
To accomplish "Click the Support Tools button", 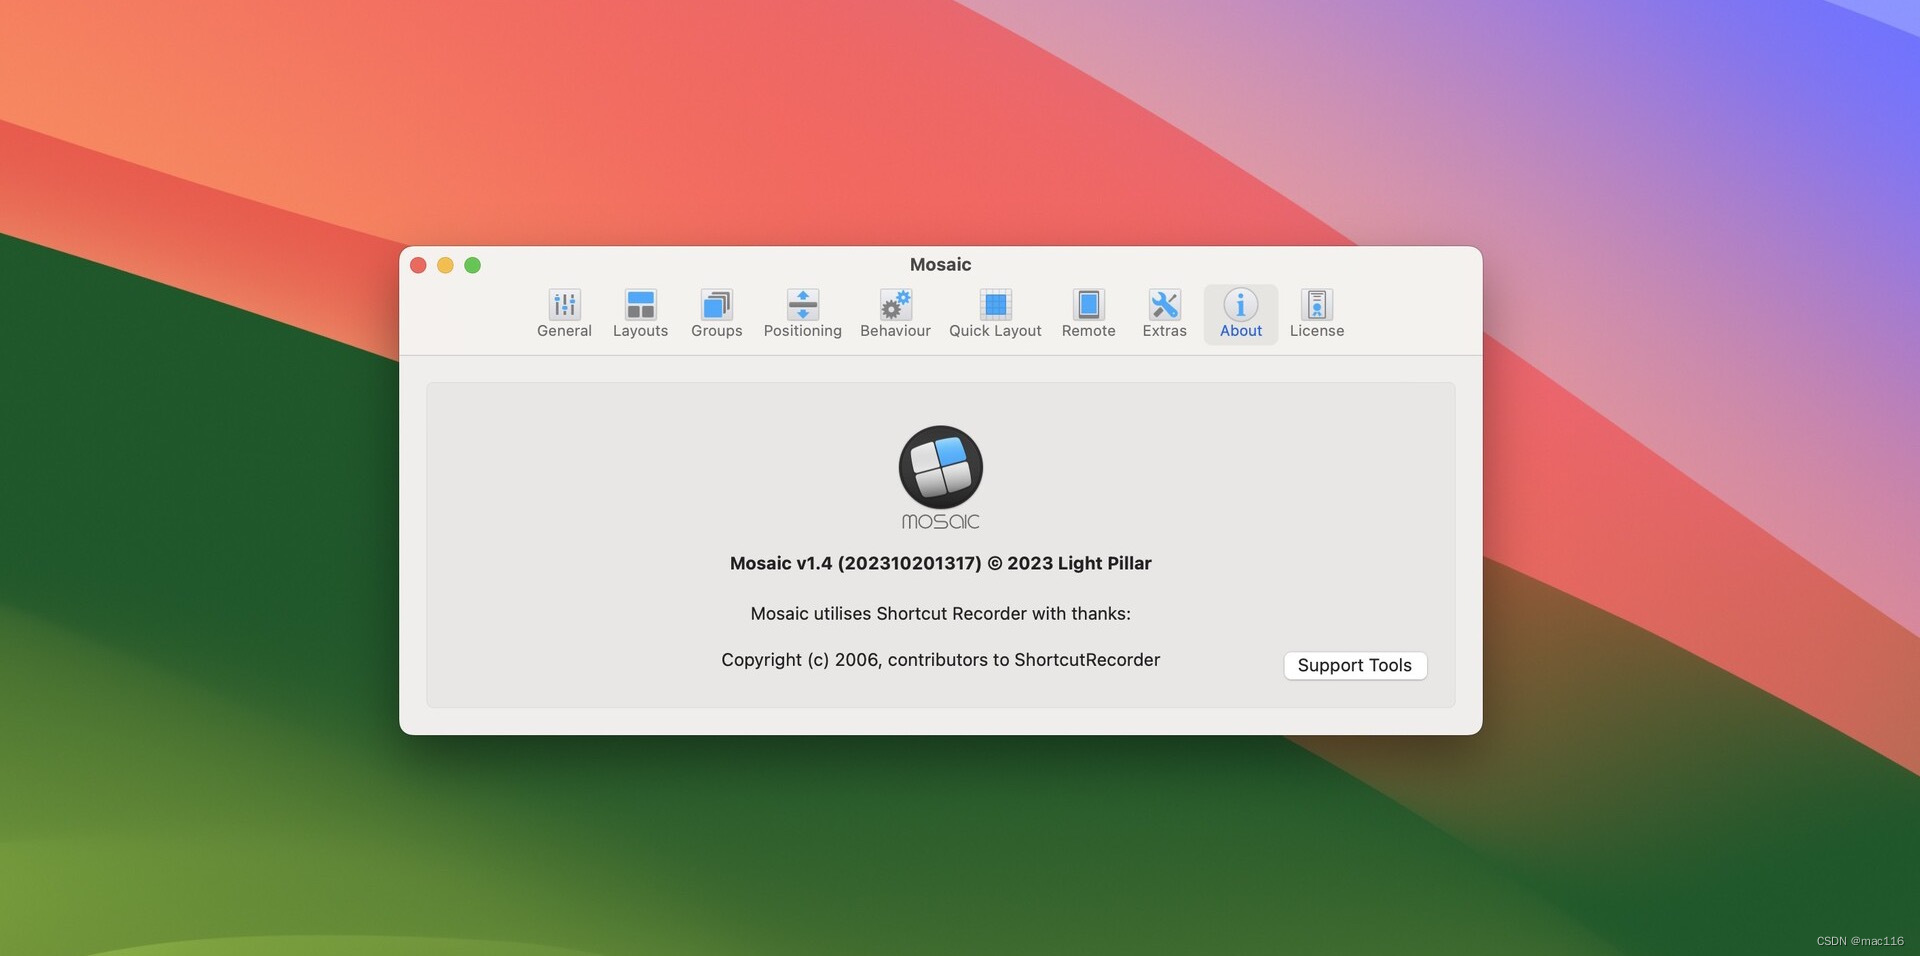I will [1355, 665].
